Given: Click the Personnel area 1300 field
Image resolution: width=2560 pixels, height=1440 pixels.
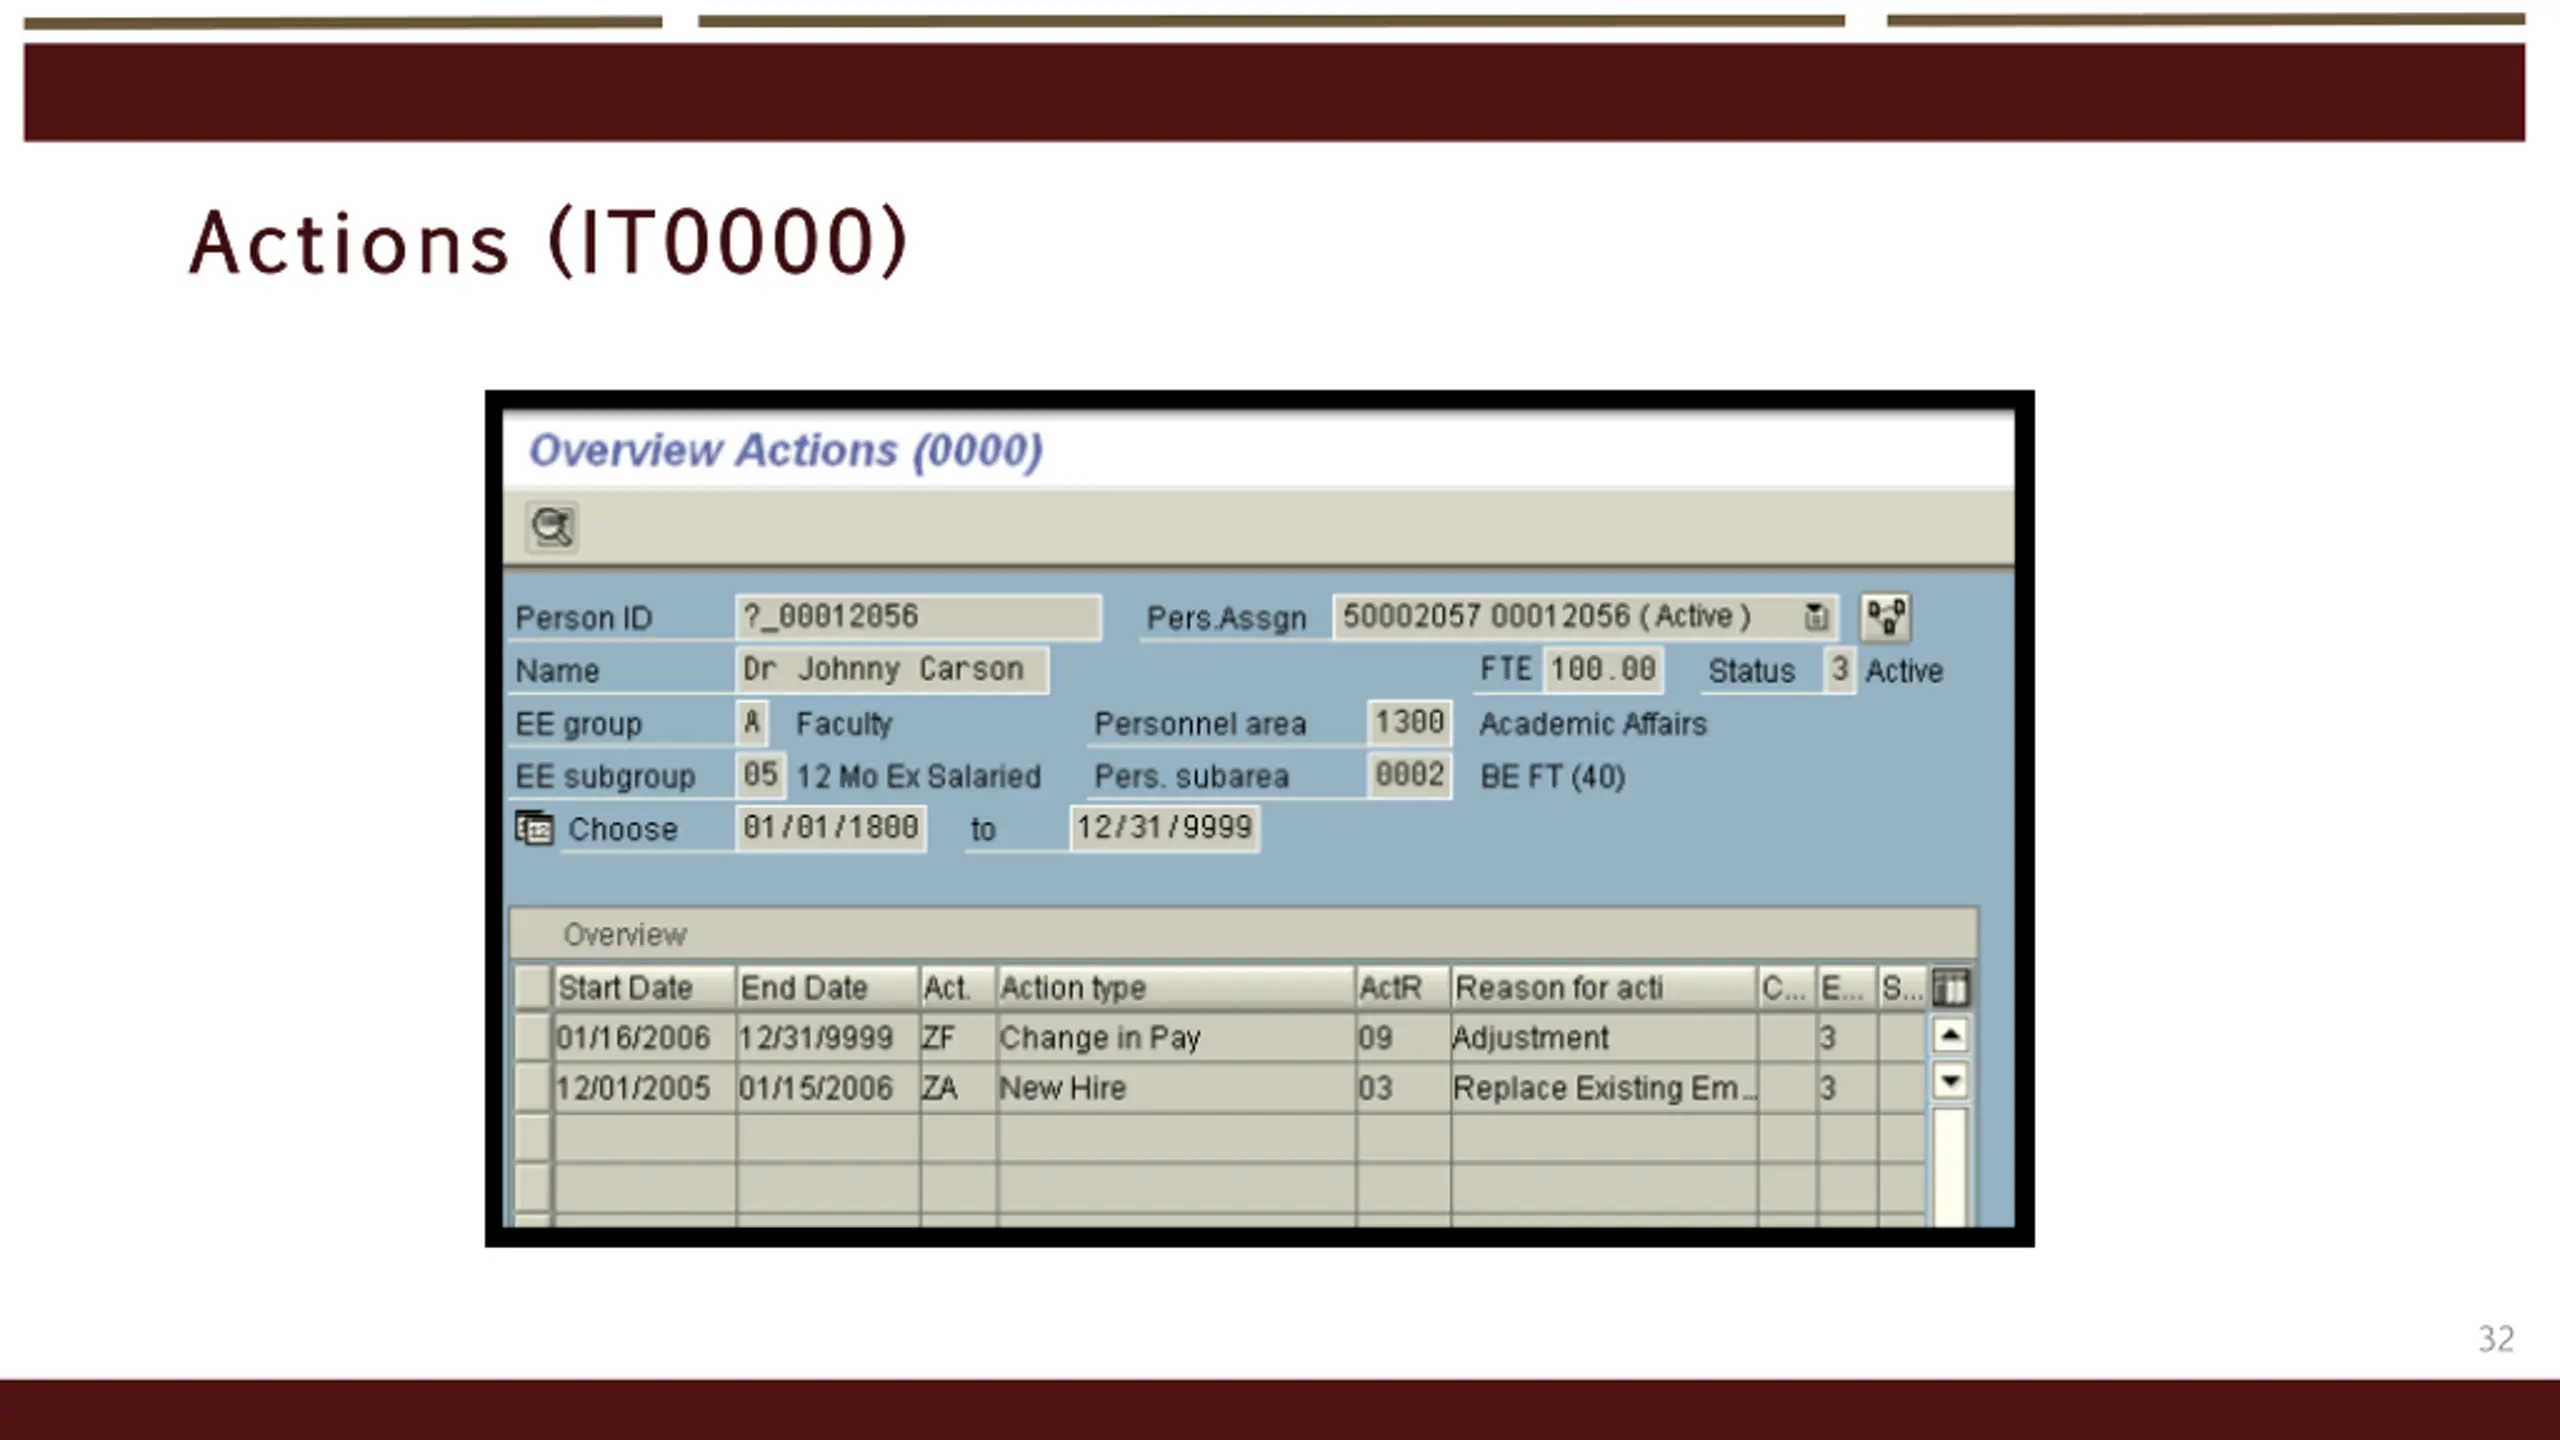Looking at the screenshot, I should tap(1409, 722).
